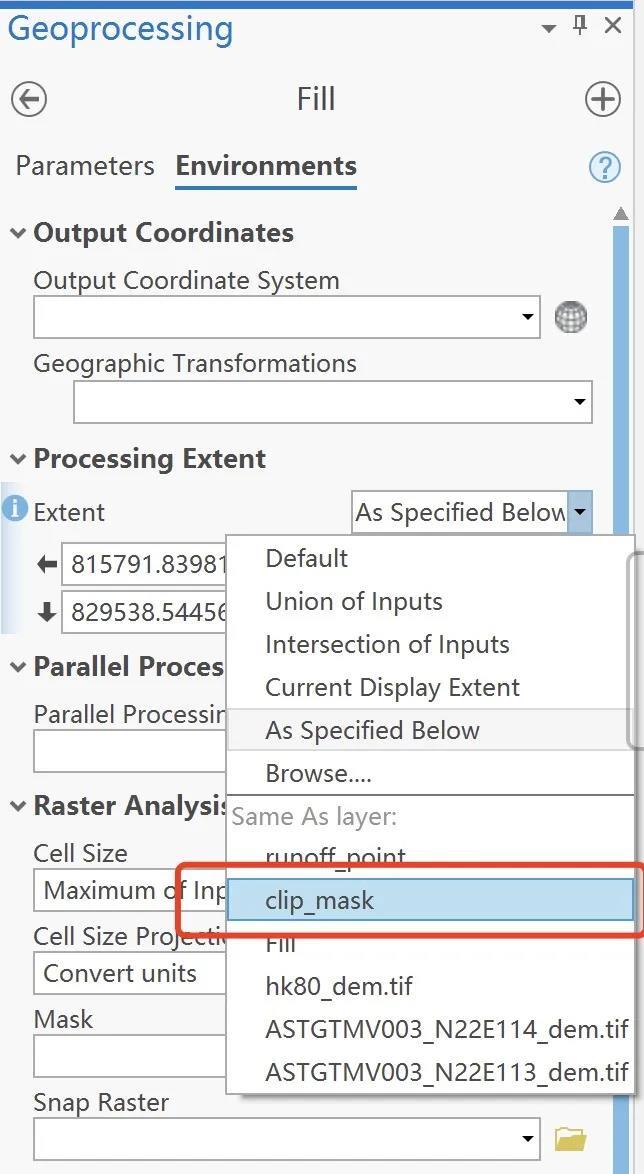Choose Current Display Extent option

coord(392,688)
